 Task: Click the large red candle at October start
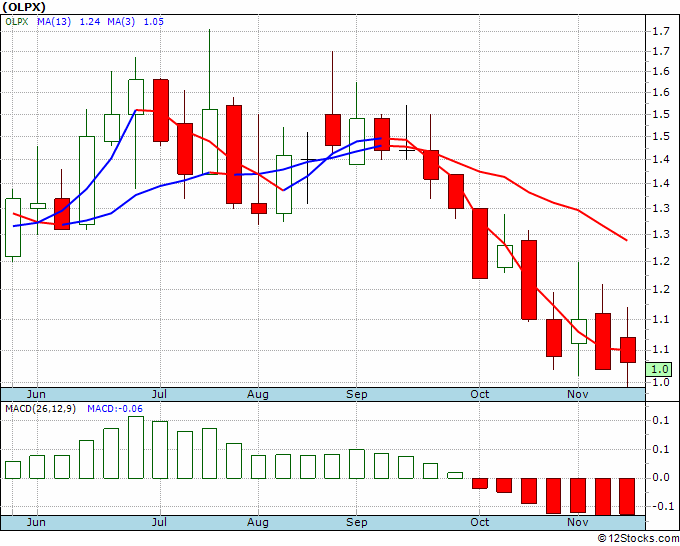(x=480, y=243)
